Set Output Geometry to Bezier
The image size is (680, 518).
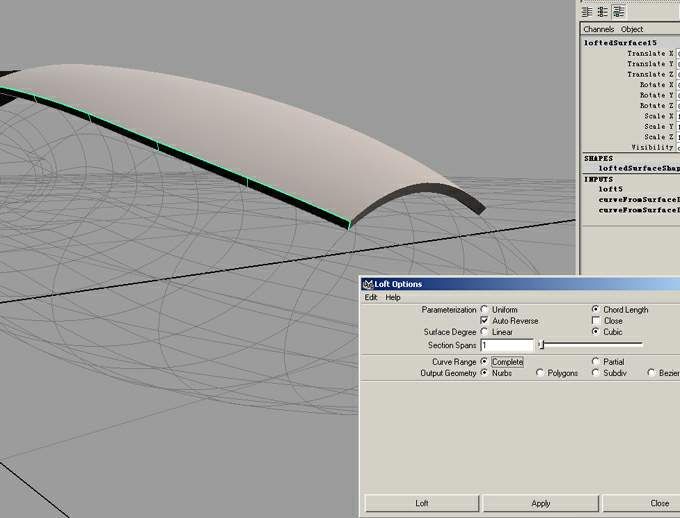pyautogui.click(x=651, y=373)
